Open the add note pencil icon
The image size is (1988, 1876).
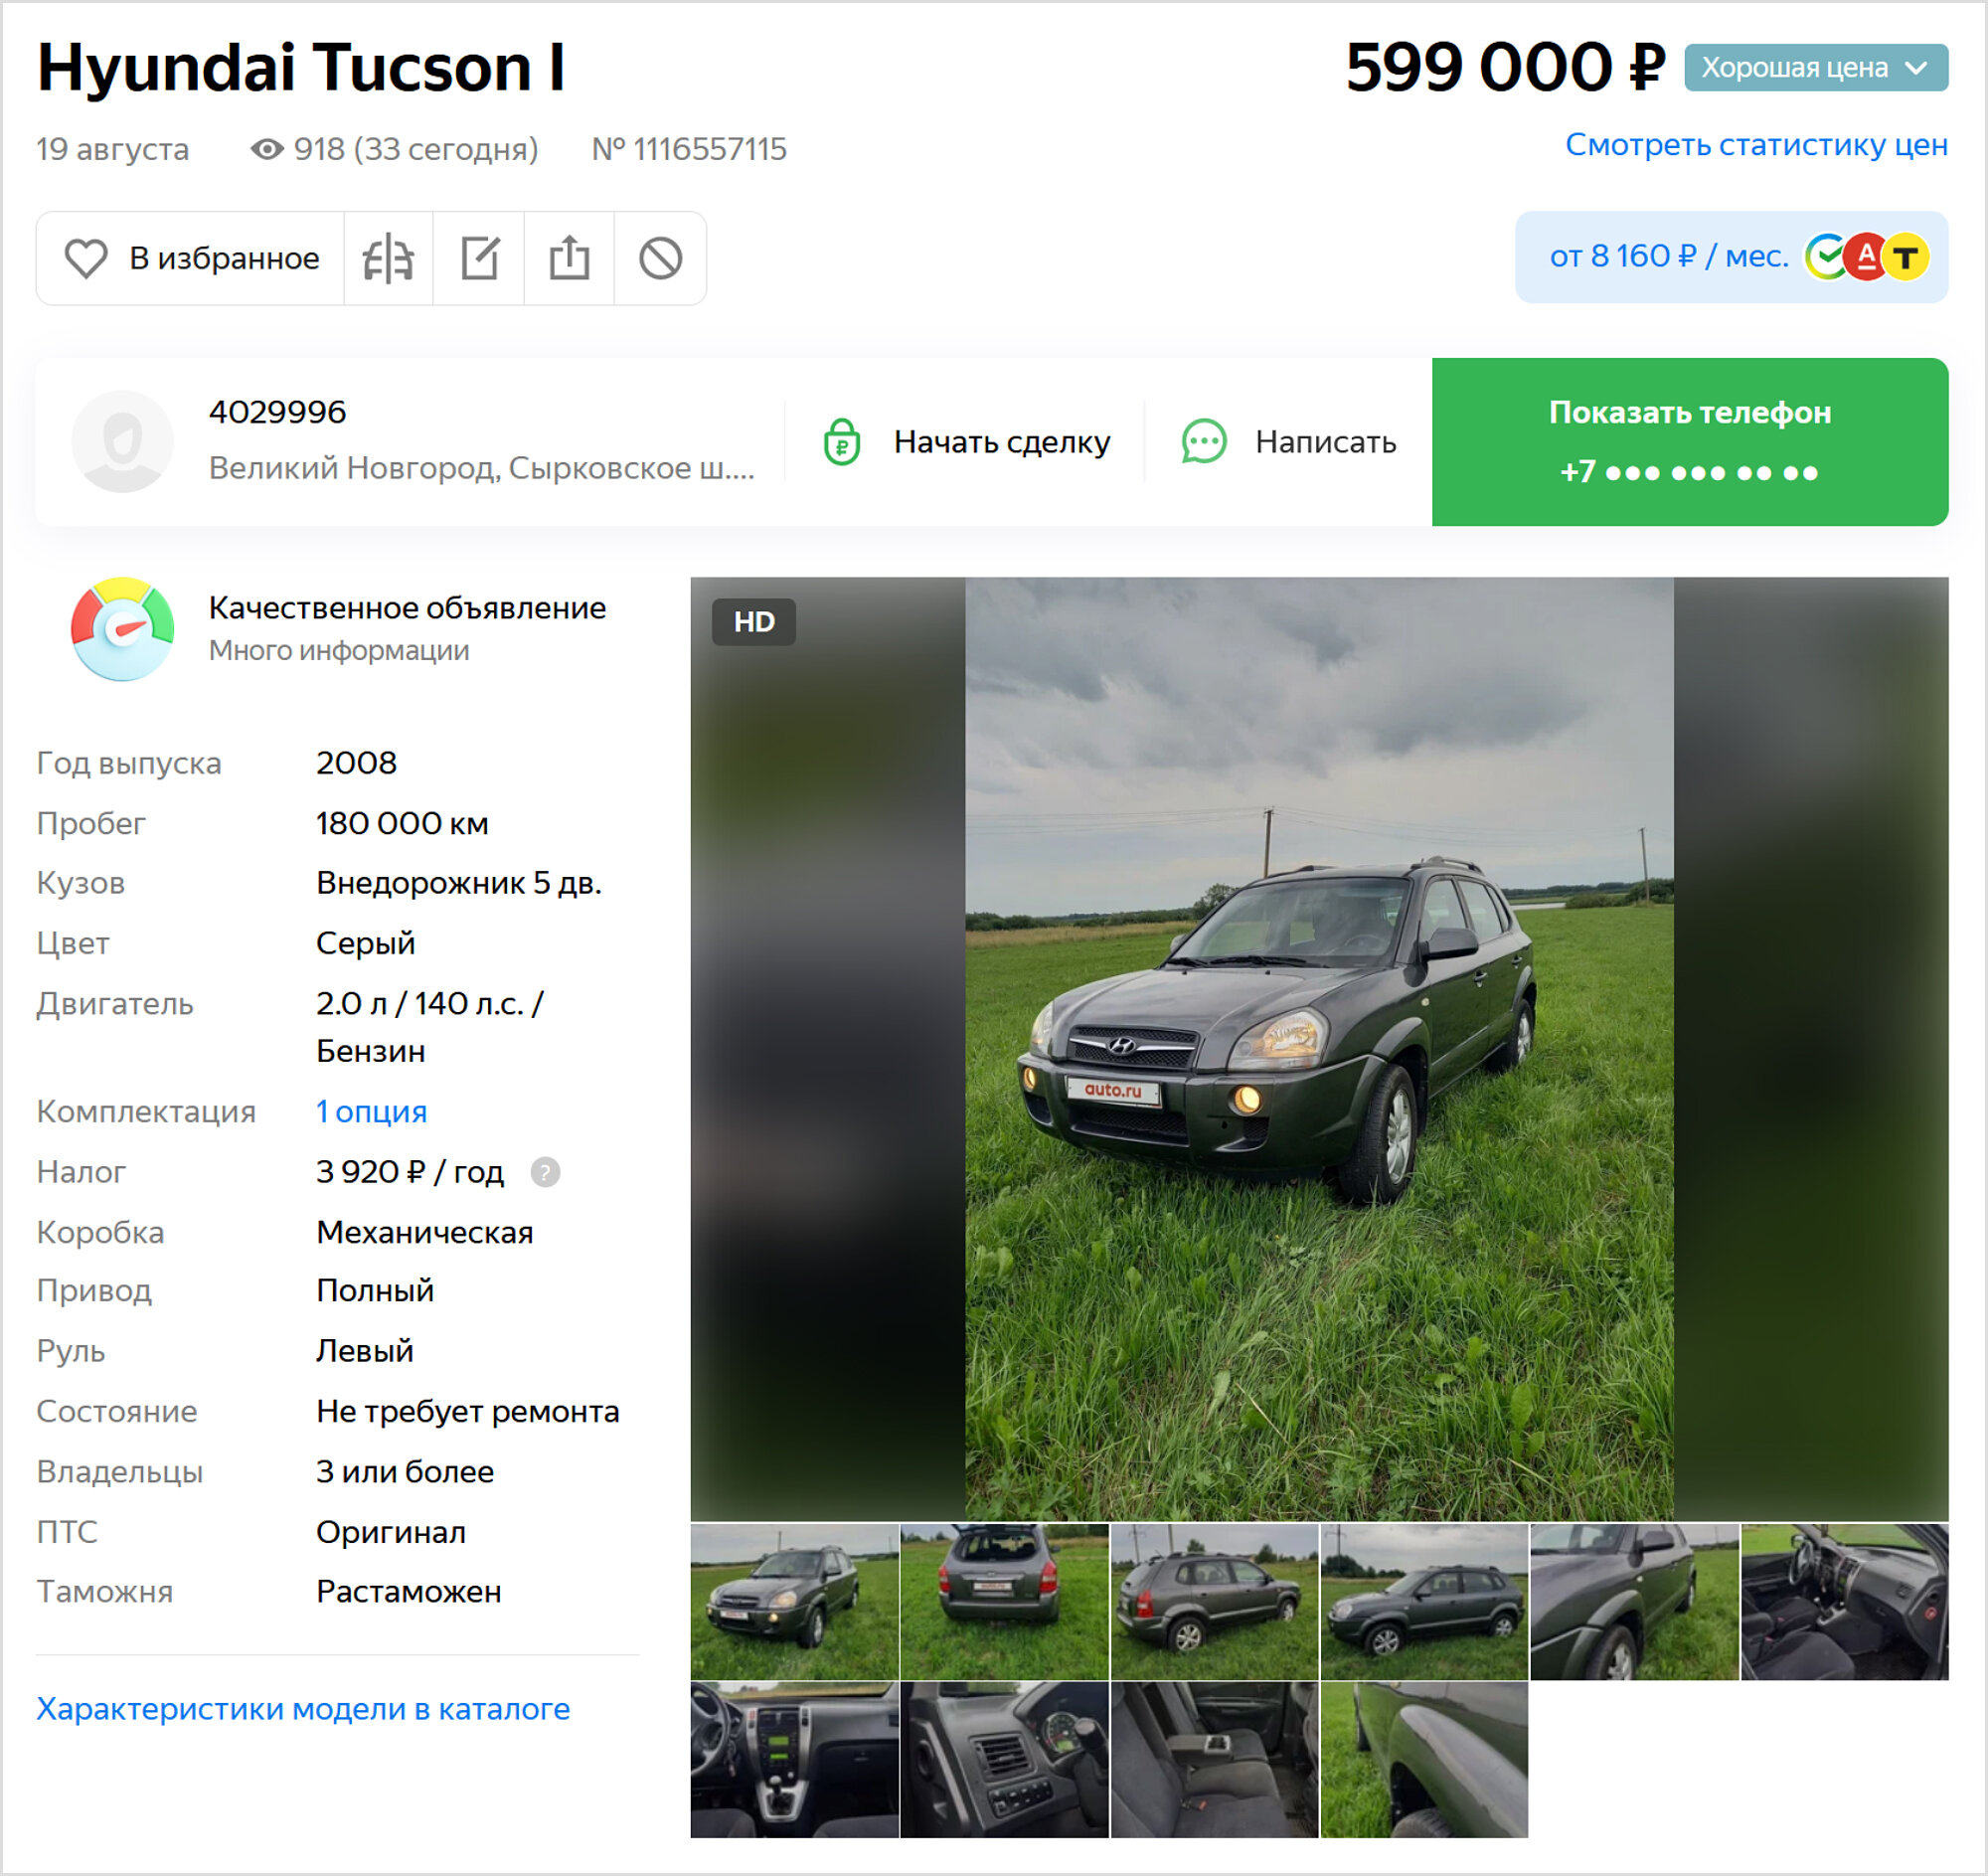(x=479, y=258)
